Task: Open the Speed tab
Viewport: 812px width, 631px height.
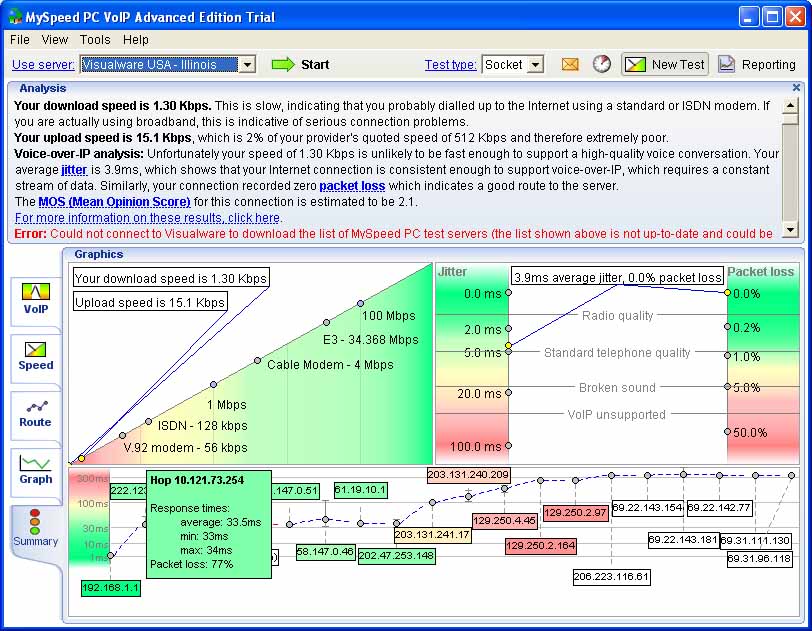Action: tap(35, 357)
